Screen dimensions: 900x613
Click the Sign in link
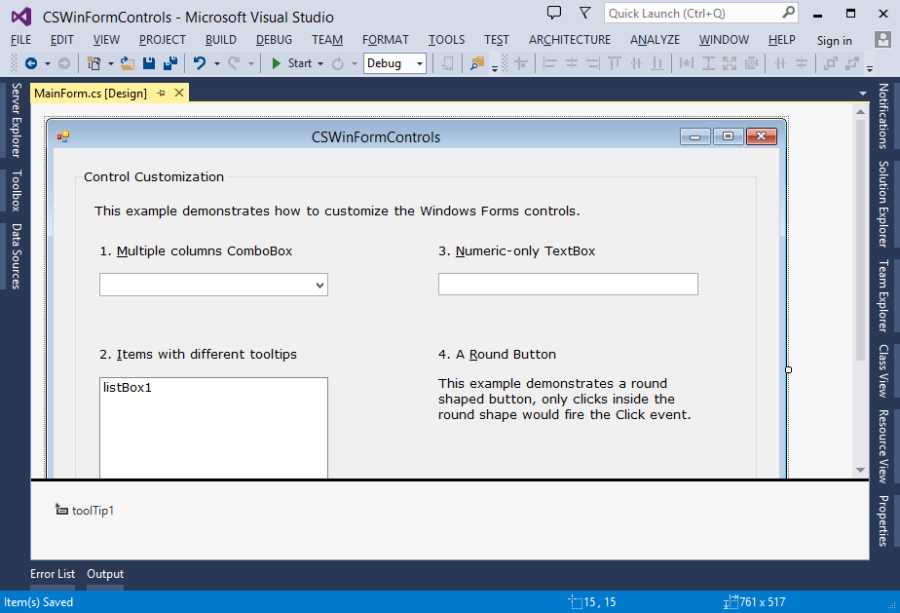coord(834,40)
